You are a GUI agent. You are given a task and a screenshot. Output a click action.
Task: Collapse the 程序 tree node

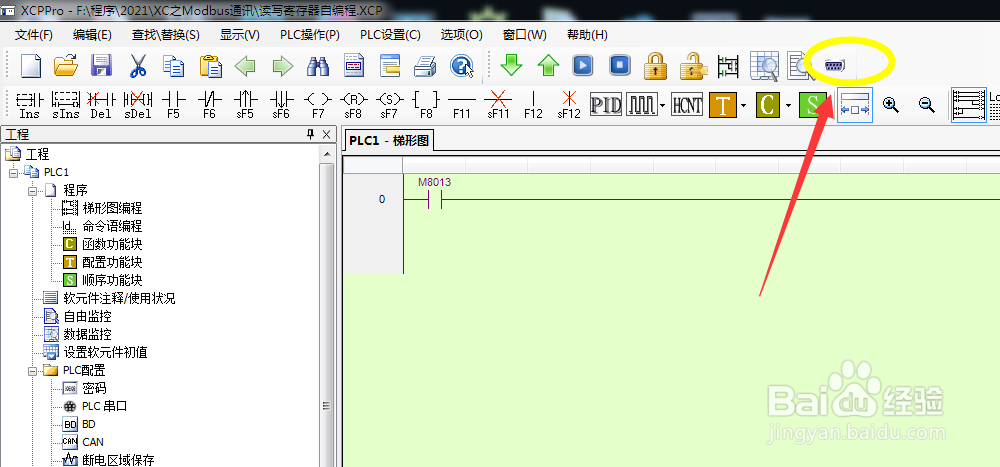click(x=33, y=190)
